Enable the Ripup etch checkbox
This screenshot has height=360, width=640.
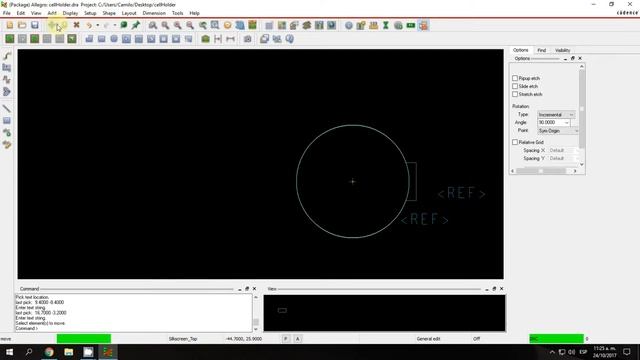[x=515, y=78]
